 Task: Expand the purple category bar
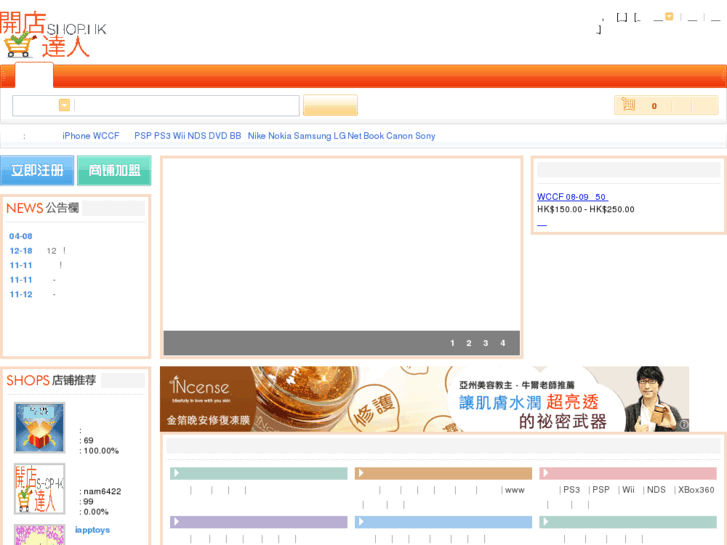click(259, 522)
